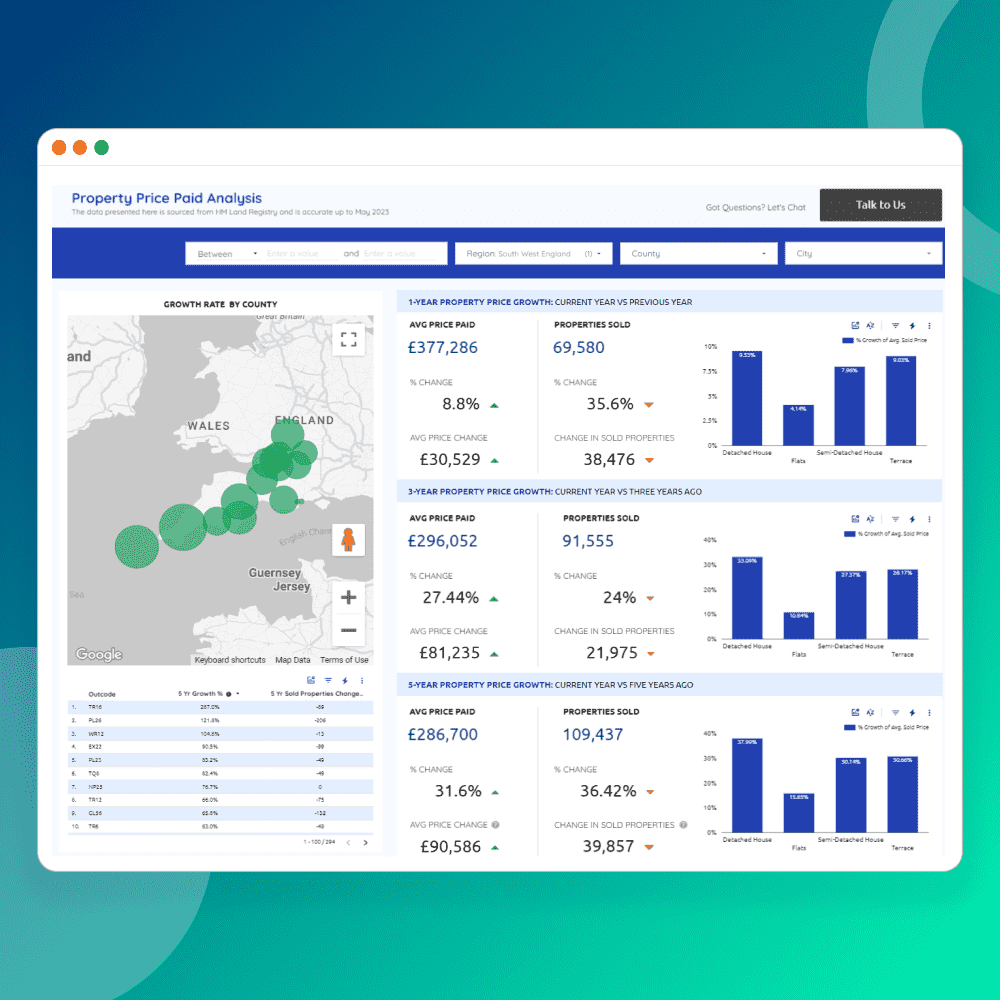
Task: Click A-Z sort icon on 1-year chart
Action: [x=870, y=325]
